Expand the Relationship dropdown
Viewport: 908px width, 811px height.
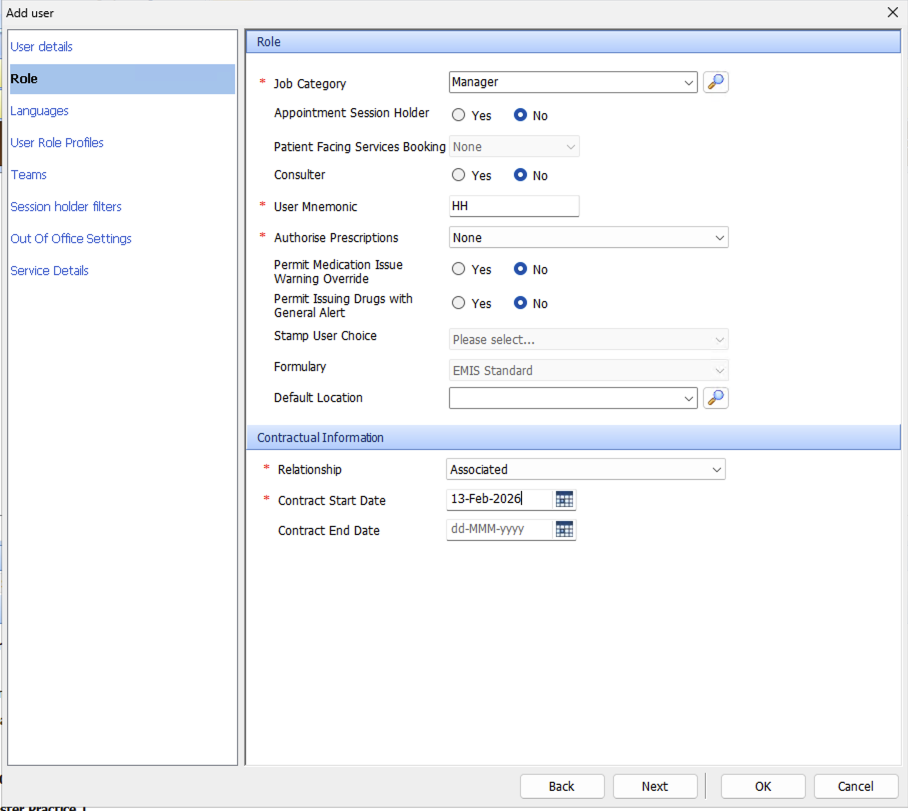point(716,470)
